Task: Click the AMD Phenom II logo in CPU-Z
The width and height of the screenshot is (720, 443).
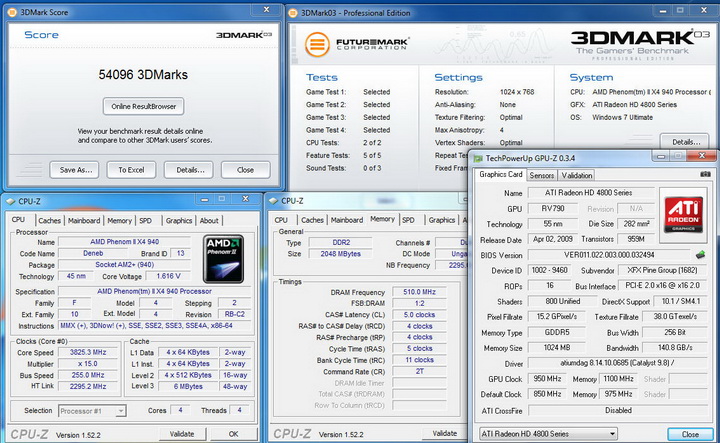Action: coord(224,258)
